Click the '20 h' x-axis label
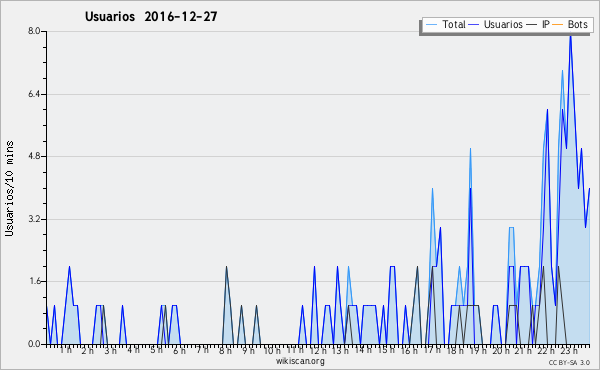The width and height of the screenshot is (600, 370). 501,351
